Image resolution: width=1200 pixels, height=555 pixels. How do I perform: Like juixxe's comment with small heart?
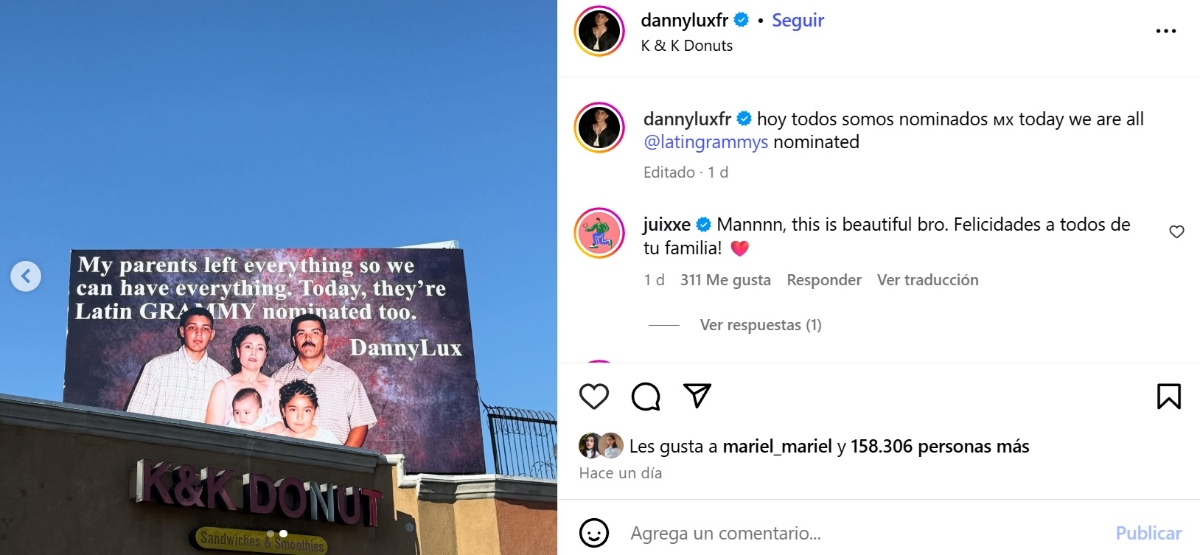coord(1177,232)
